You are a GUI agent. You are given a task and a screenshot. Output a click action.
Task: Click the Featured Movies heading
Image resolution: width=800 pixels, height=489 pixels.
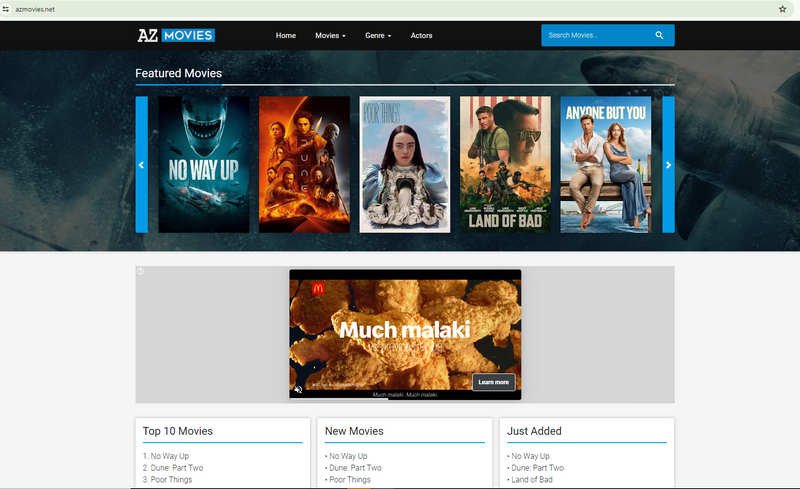179,73
